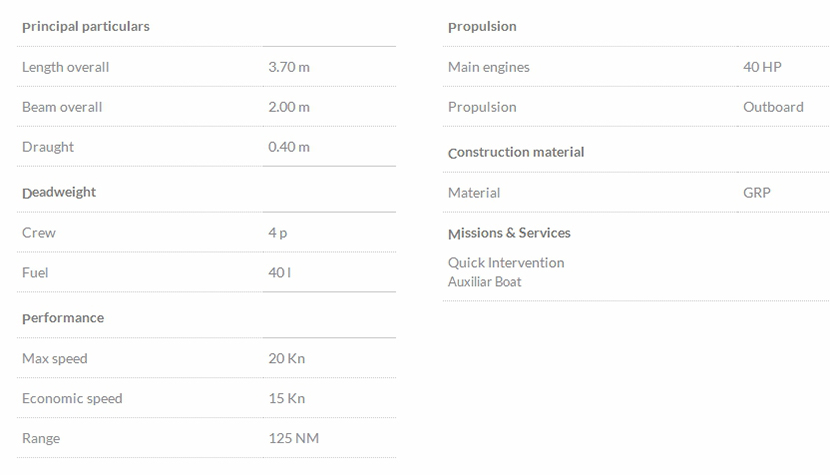
Task: Click the Construction material heading
Action: coord(516,153)
